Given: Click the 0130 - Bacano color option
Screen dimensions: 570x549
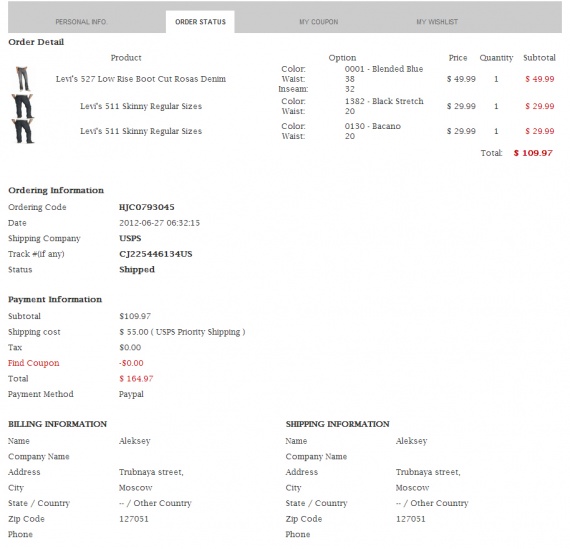Looking at the screenshot, I should (x=373, y=126).
